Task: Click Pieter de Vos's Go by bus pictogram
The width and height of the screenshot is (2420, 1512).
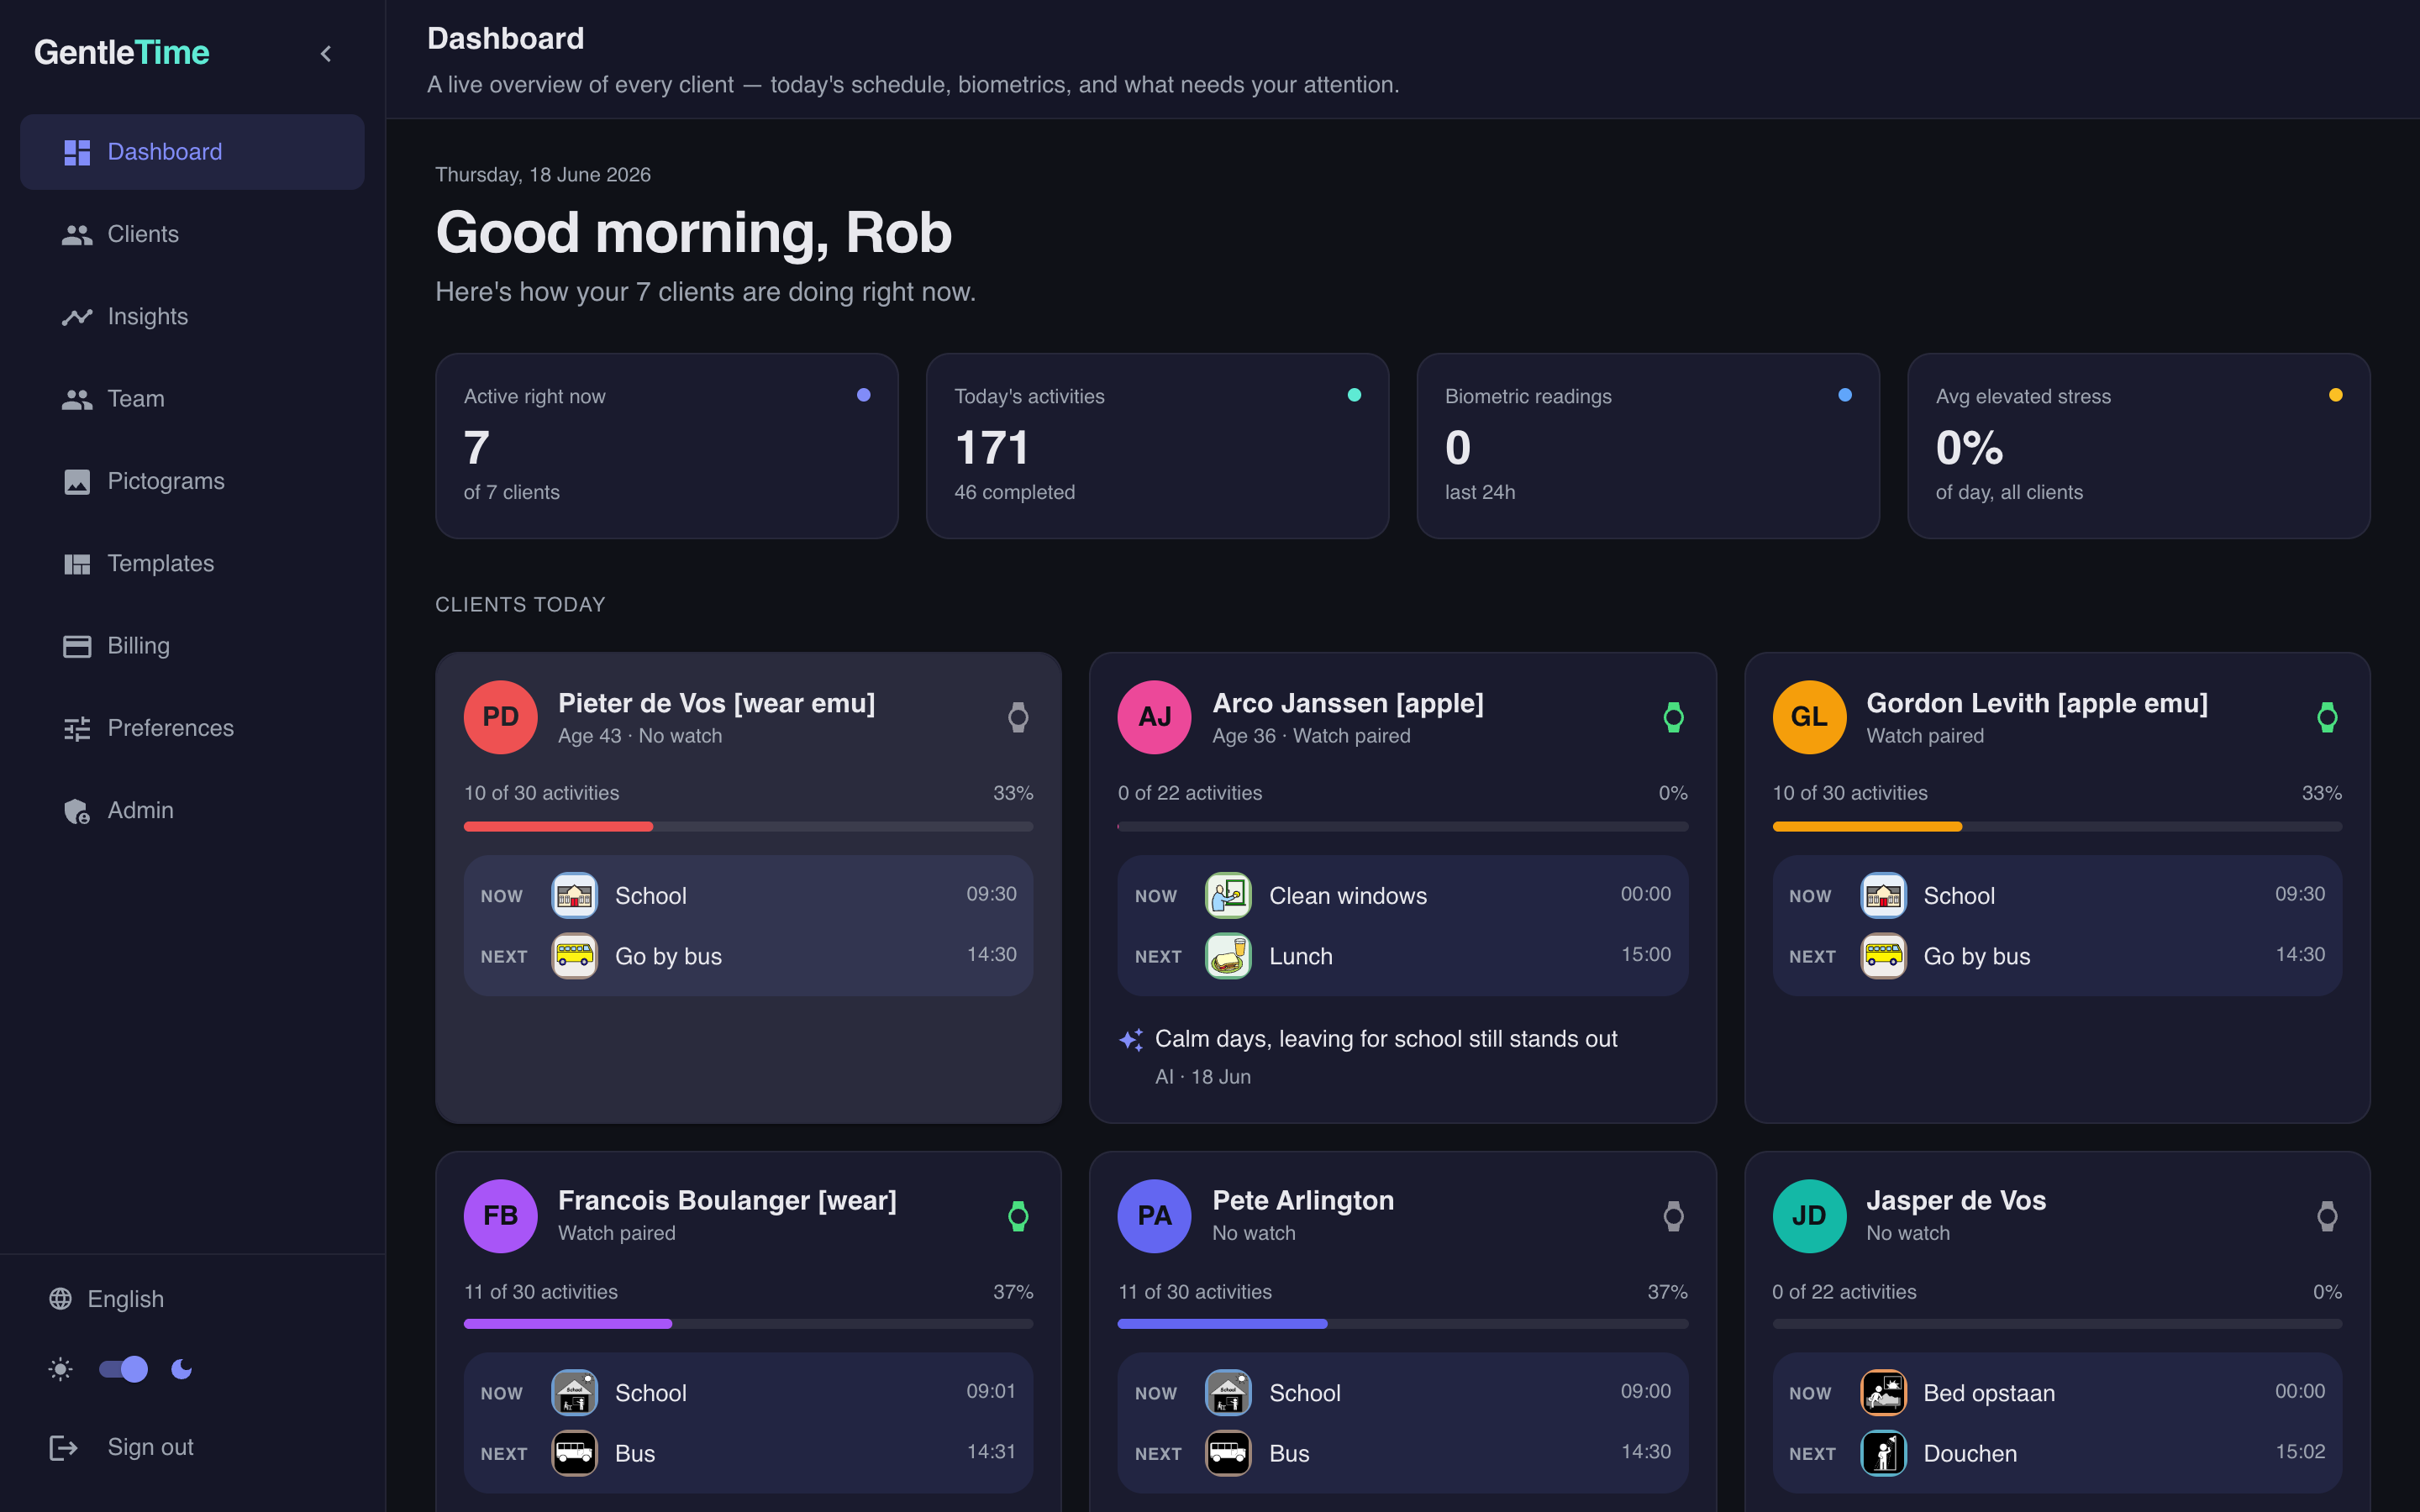Action: click(574, 956)
